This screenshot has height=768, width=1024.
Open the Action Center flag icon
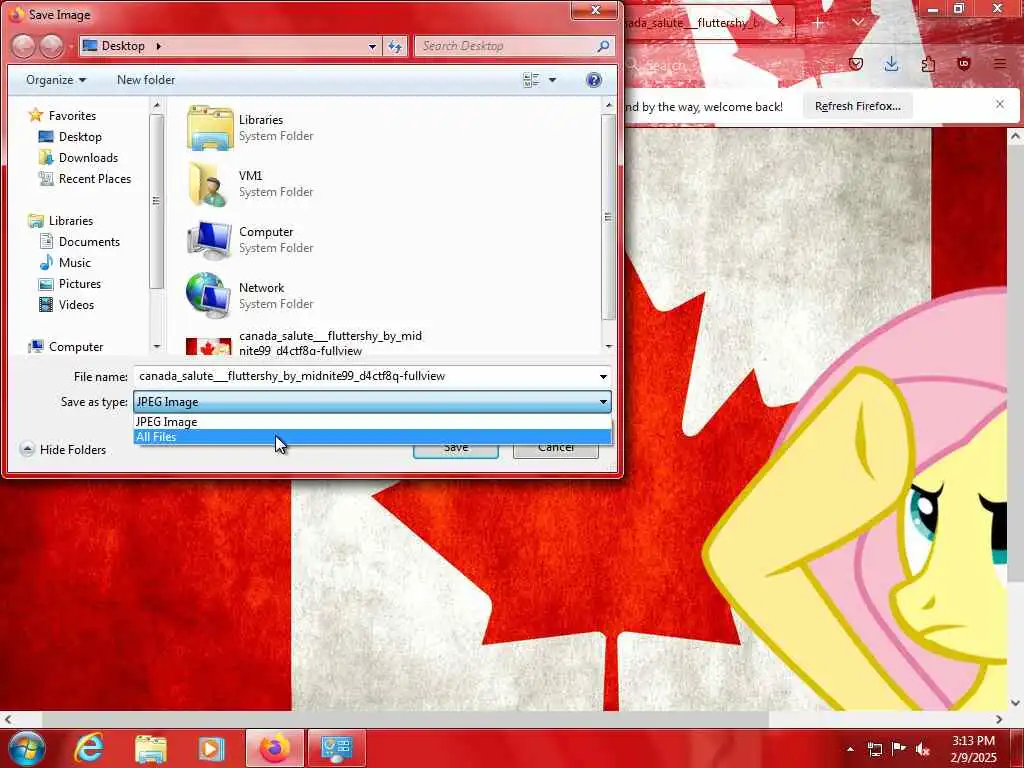tap(899, 749)
